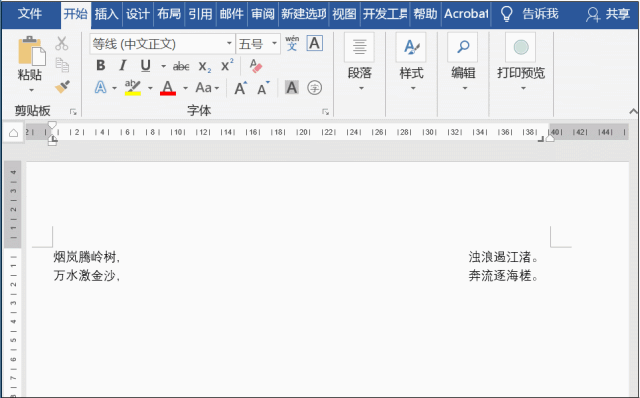Click the character border A icon

click(x=315, y=43)
